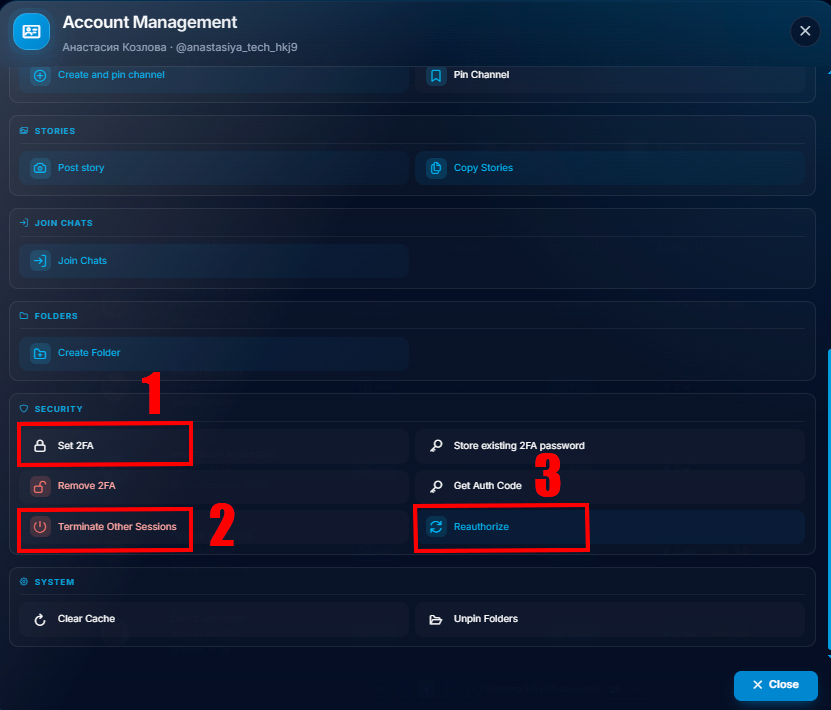Open Store existing 2FA password

pos(610,446)
